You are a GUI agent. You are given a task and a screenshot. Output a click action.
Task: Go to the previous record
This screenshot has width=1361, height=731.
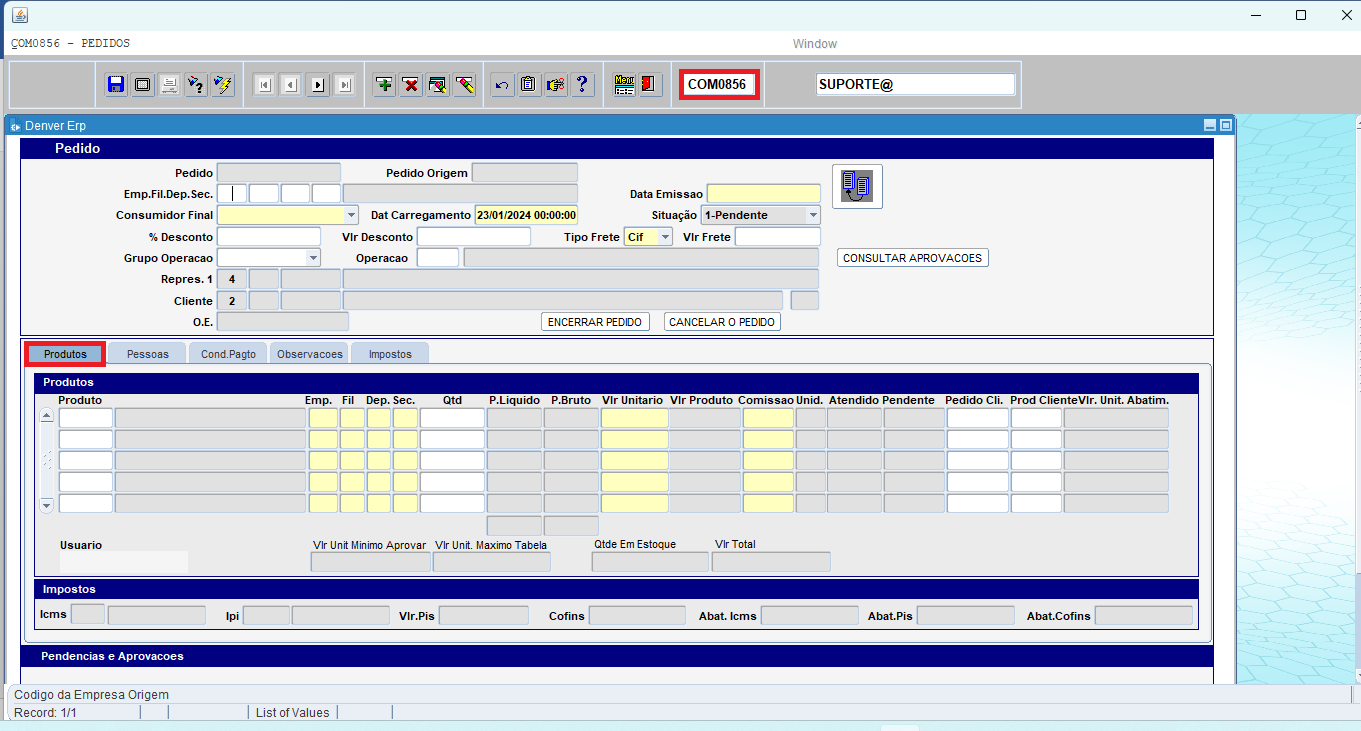click(290, 85)
